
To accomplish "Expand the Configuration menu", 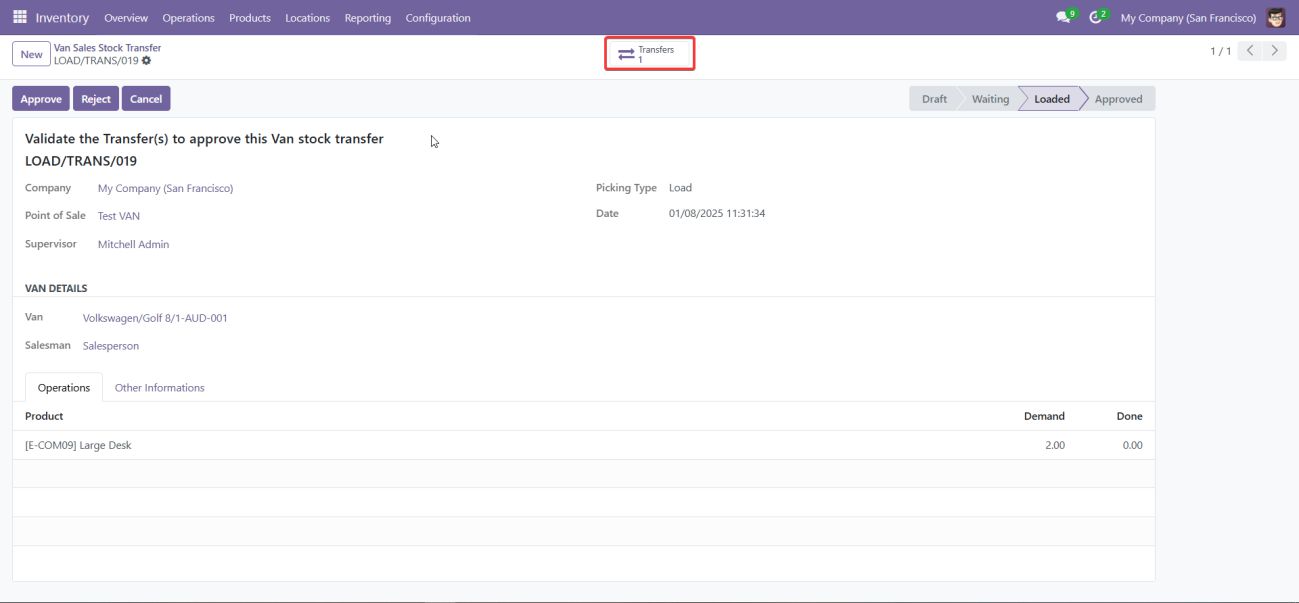I will click(438, 18).
